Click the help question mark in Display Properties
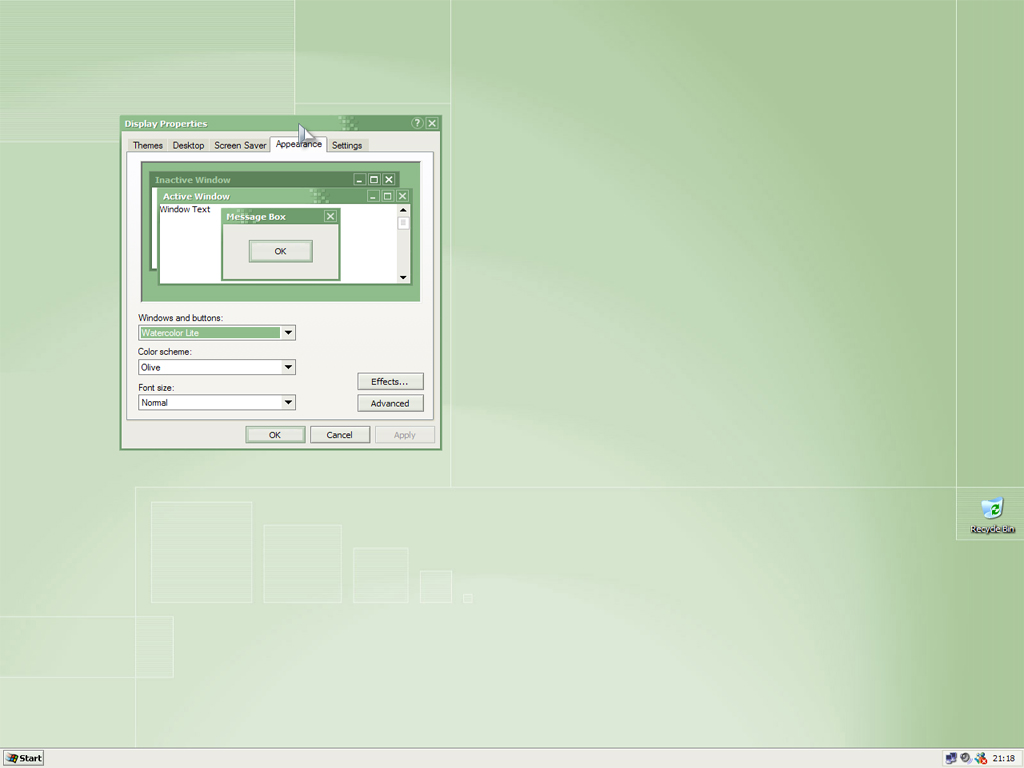Image resolution: width=1024 pixels, height=768 pixels. click(417, 123)
